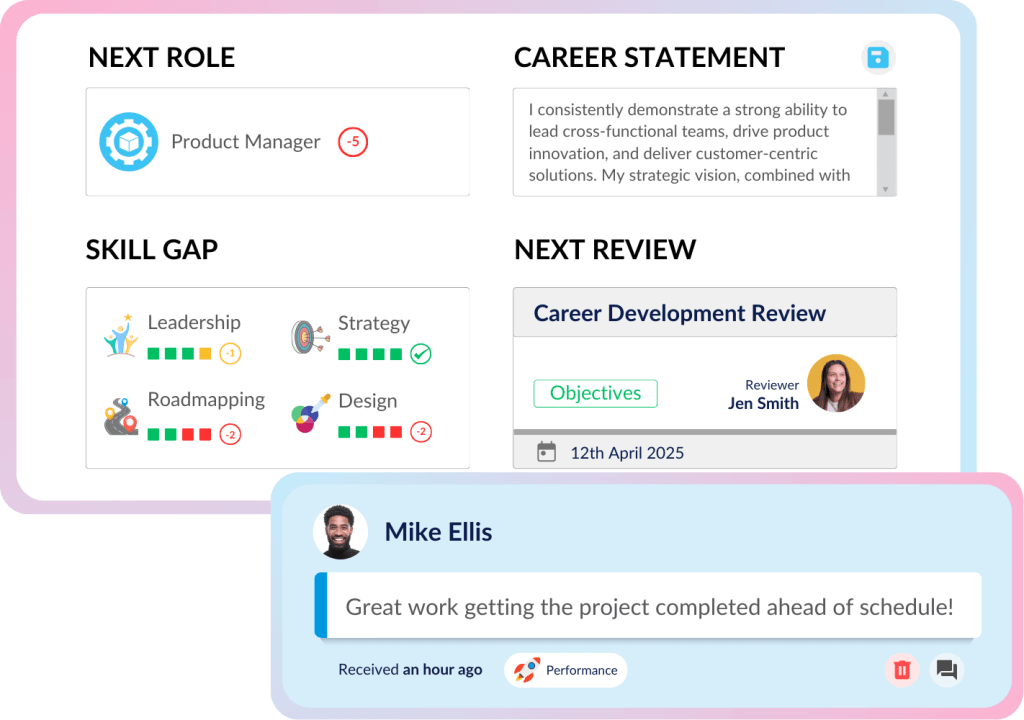The image size is (1024, 720).
Task: Open the Objectives button
Action: 595,393
